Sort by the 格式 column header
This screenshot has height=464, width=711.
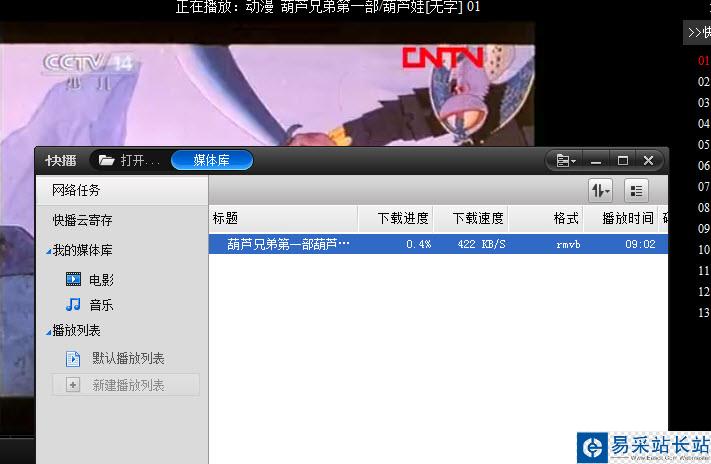coord(546,219)
